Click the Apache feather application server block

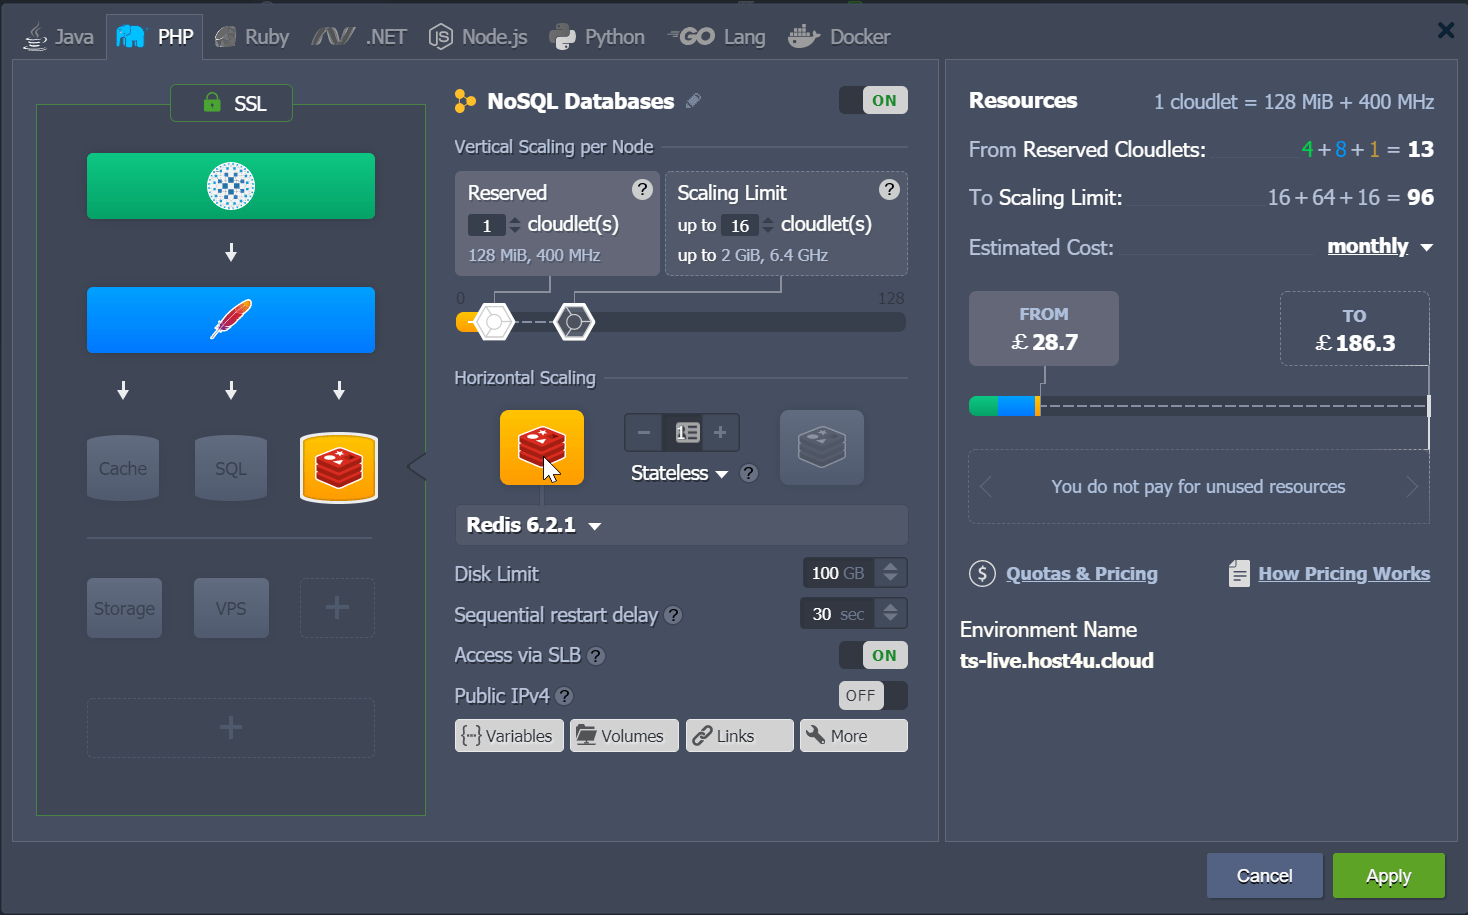231,320
